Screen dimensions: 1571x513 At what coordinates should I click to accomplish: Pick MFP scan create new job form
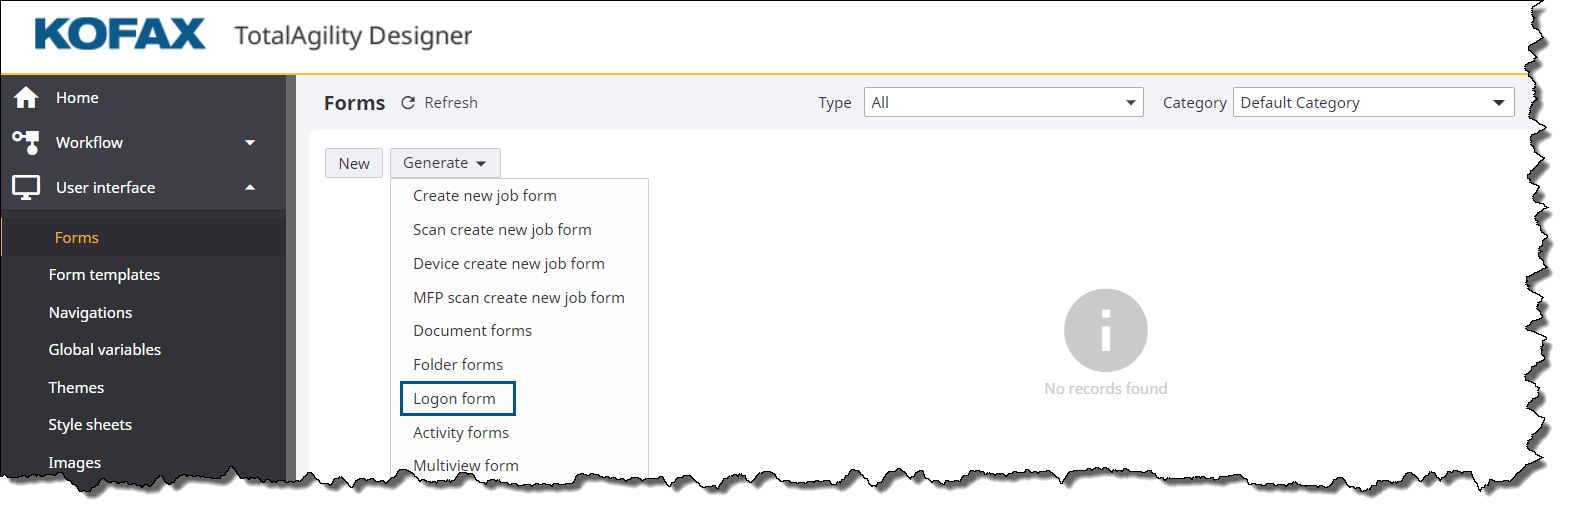518,297
